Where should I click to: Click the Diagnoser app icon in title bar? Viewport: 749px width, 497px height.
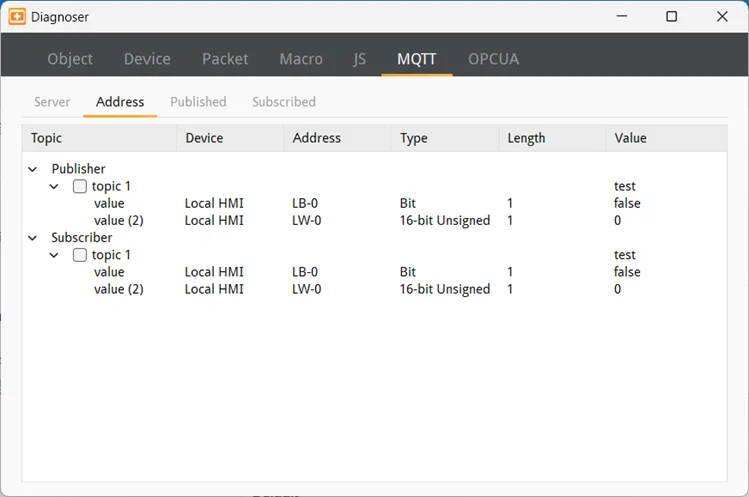click(x=17, y=17)
